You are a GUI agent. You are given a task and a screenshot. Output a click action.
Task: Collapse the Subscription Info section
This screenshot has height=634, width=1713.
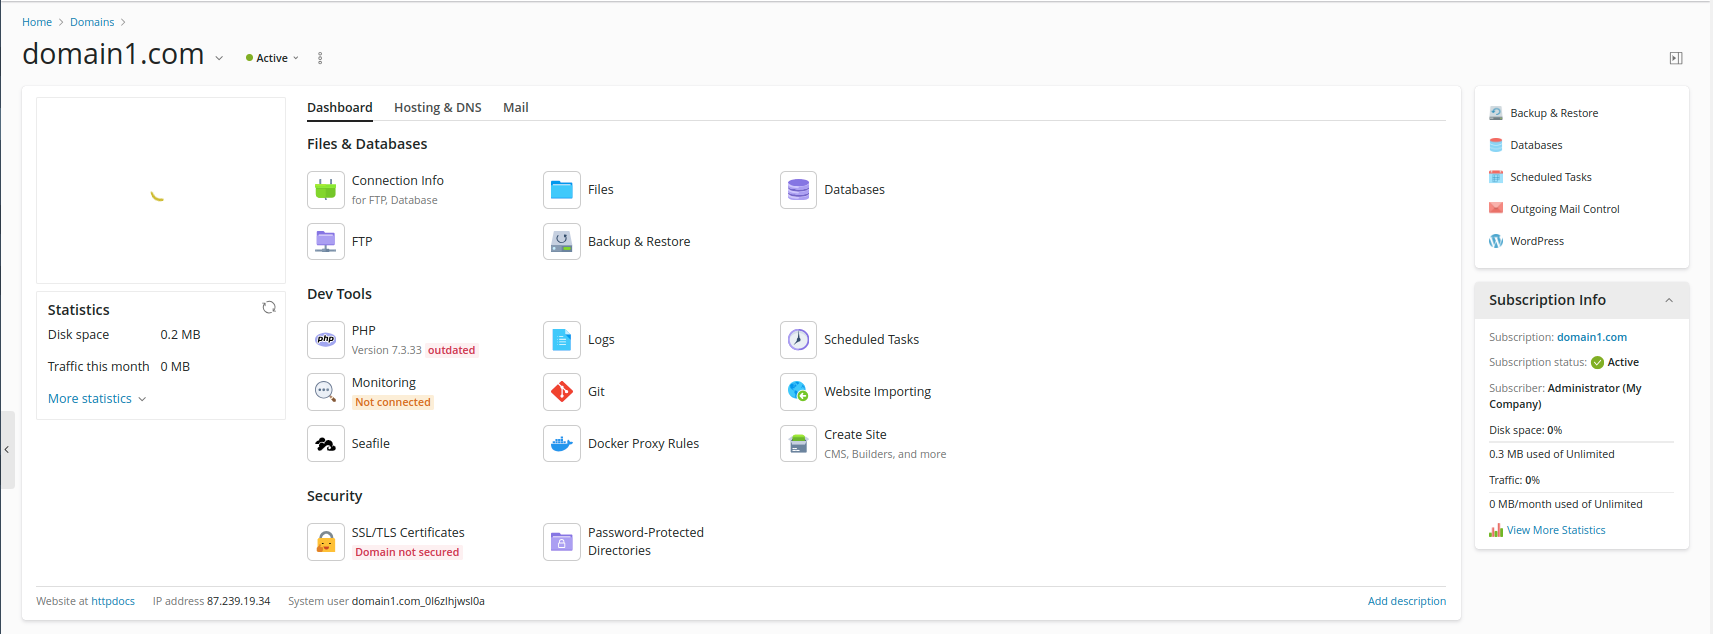(x=1669, y=300)
